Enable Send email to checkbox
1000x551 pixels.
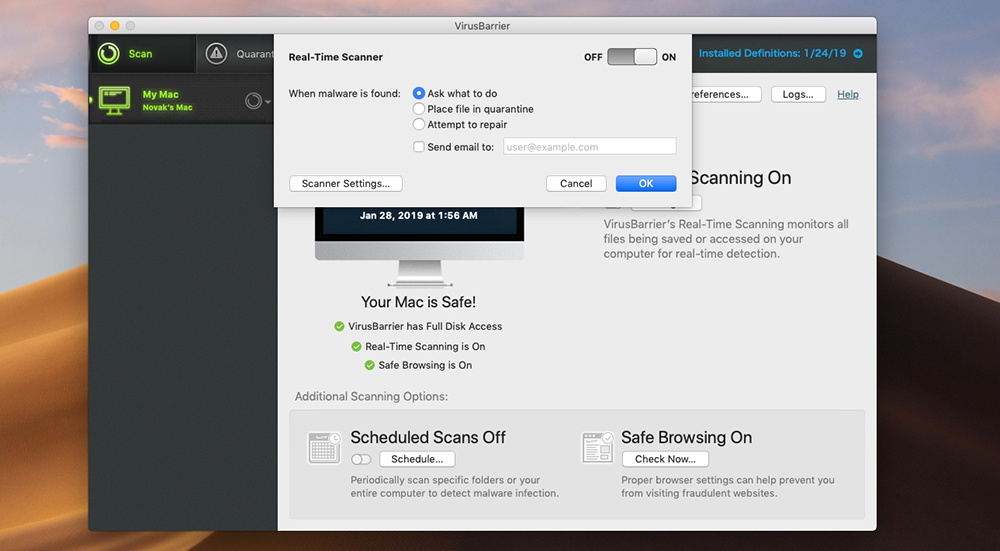tap(419, 147)
